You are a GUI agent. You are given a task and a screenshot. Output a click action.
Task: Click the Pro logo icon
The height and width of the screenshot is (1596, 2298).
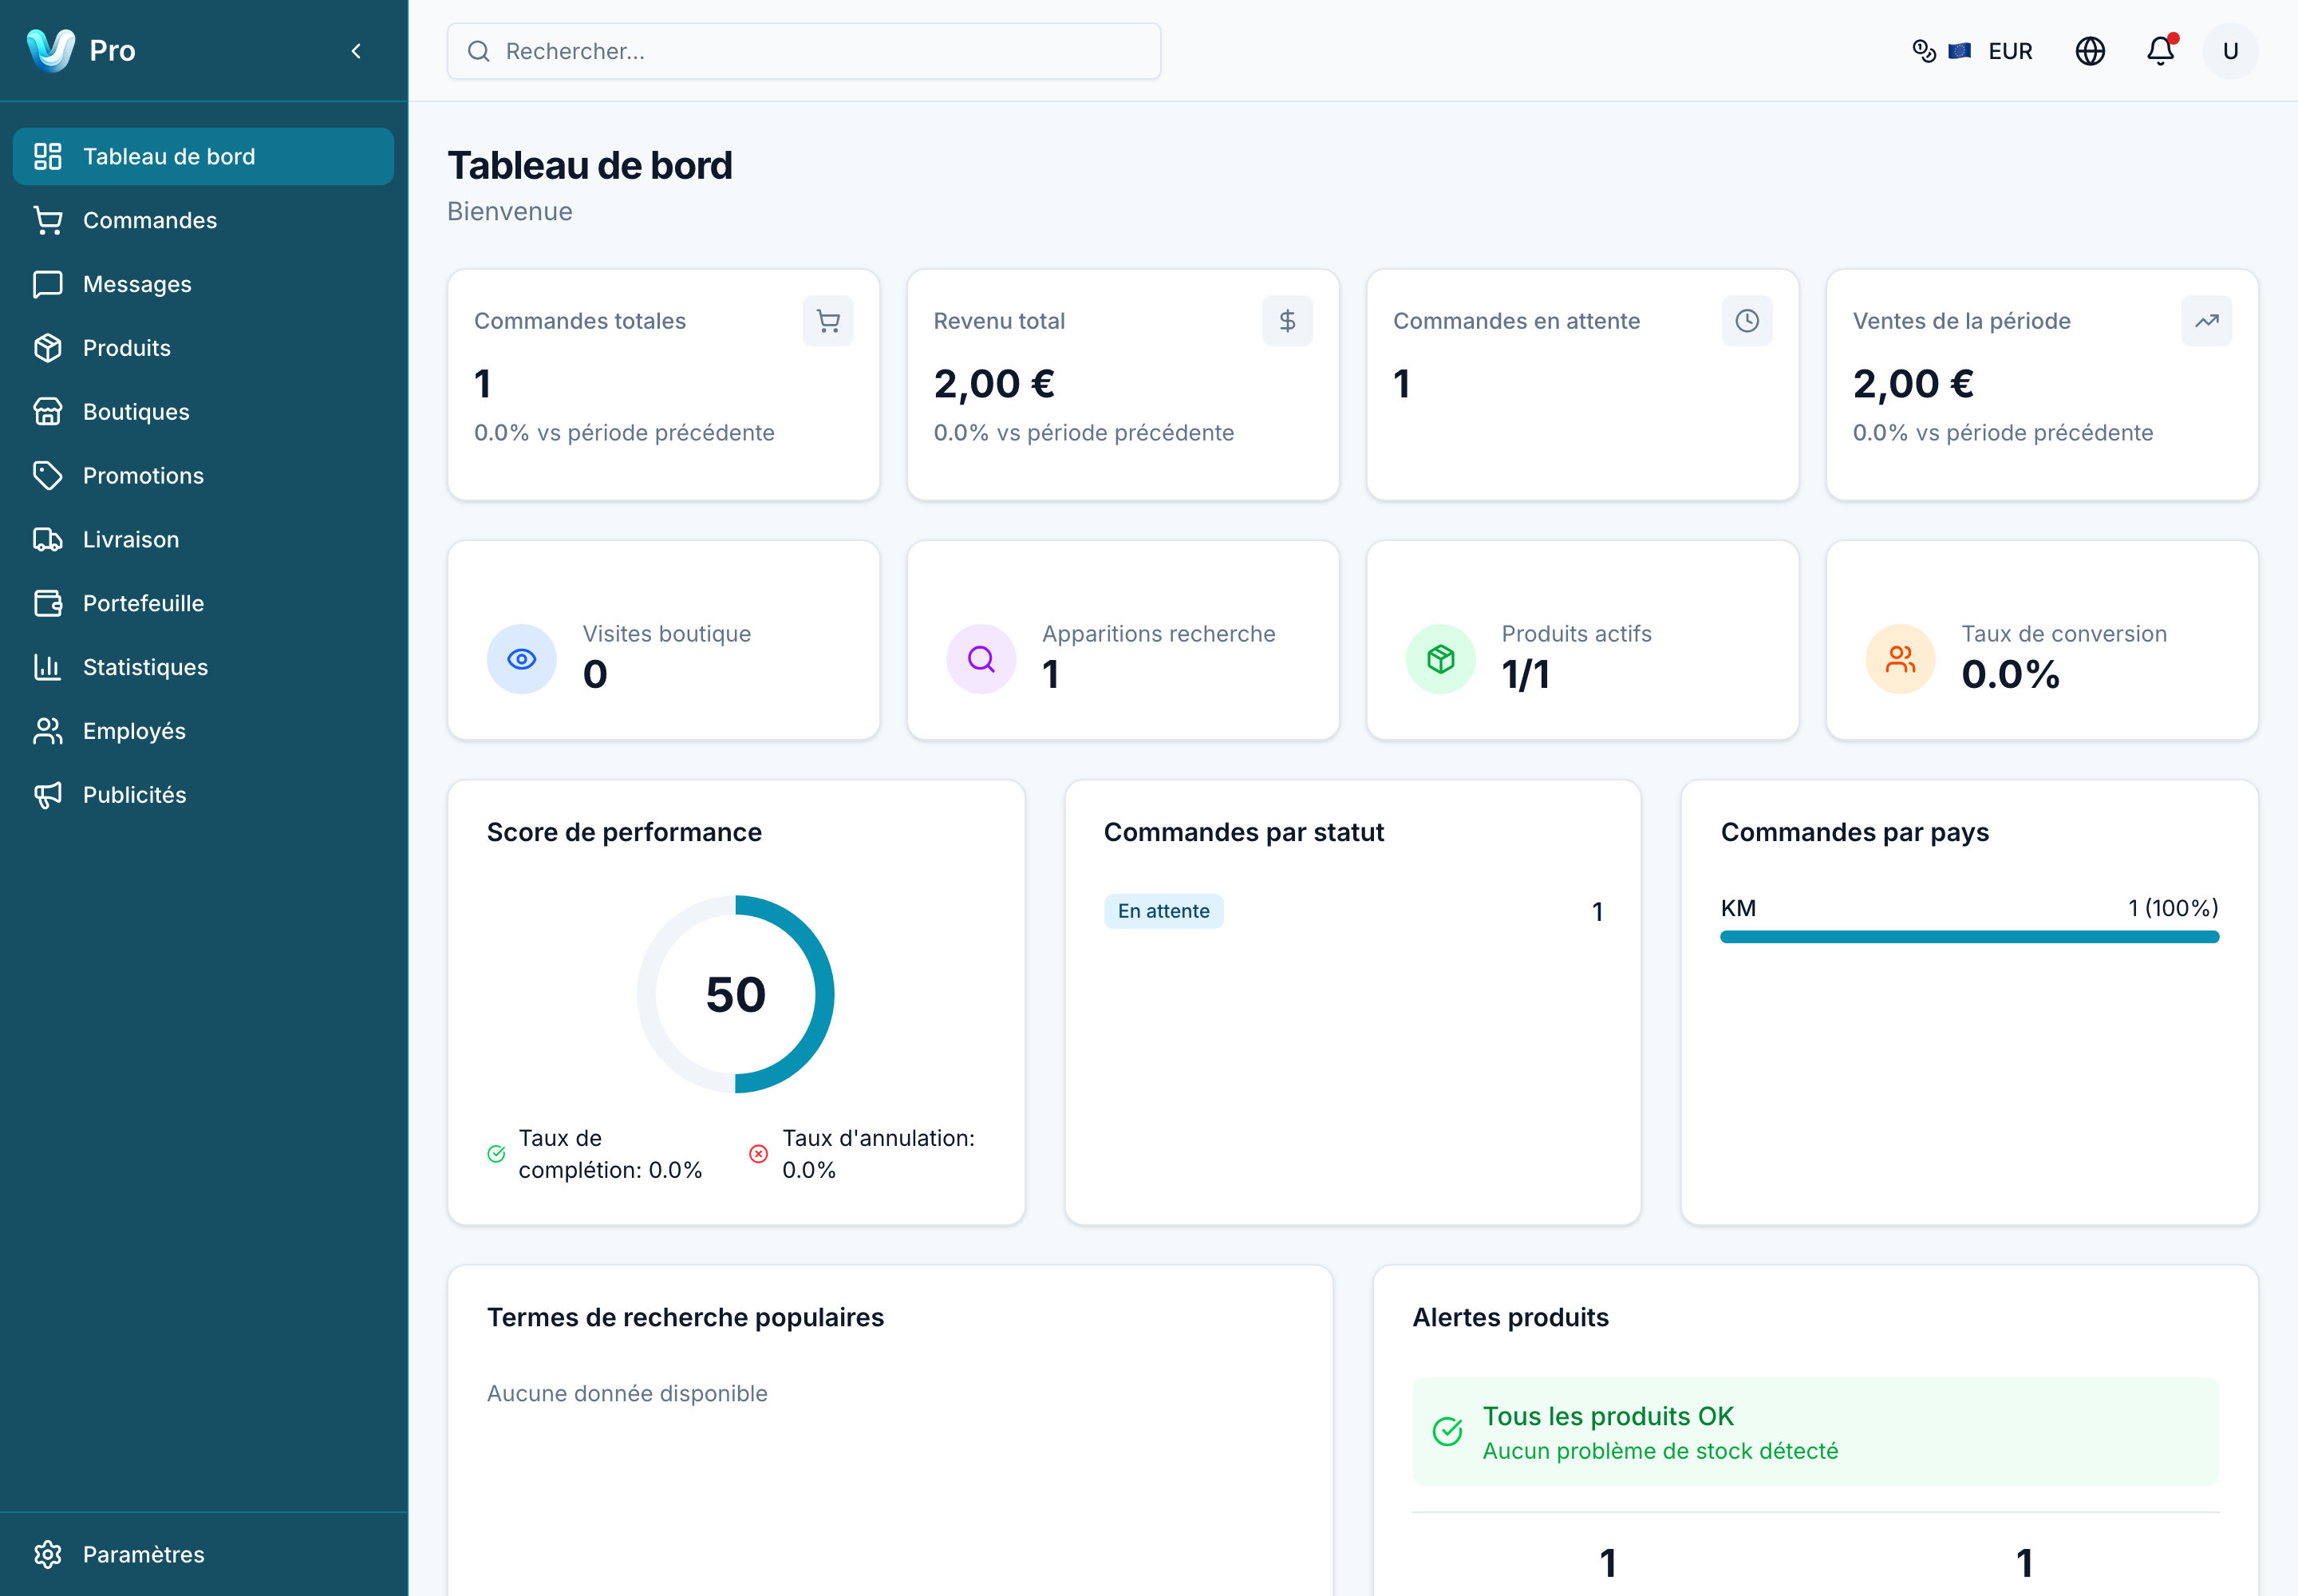click(x=51, y=50)
